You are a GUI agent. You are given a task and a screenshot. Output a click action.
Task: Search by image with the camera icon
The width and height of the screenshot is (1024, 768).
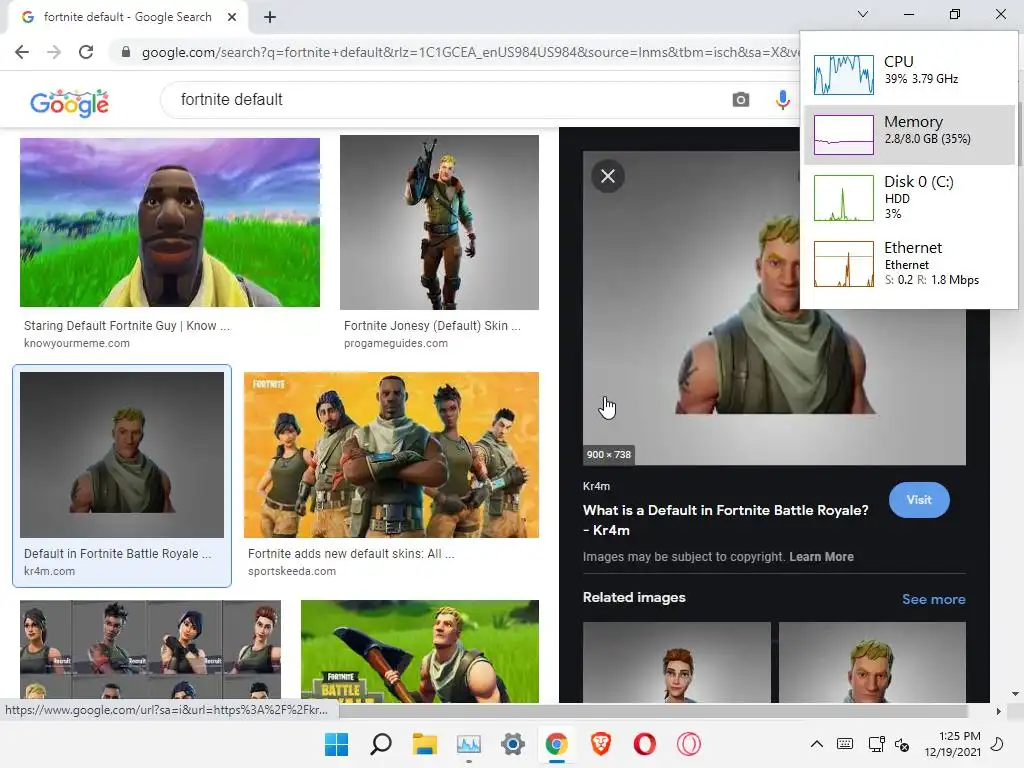(741, 100)
